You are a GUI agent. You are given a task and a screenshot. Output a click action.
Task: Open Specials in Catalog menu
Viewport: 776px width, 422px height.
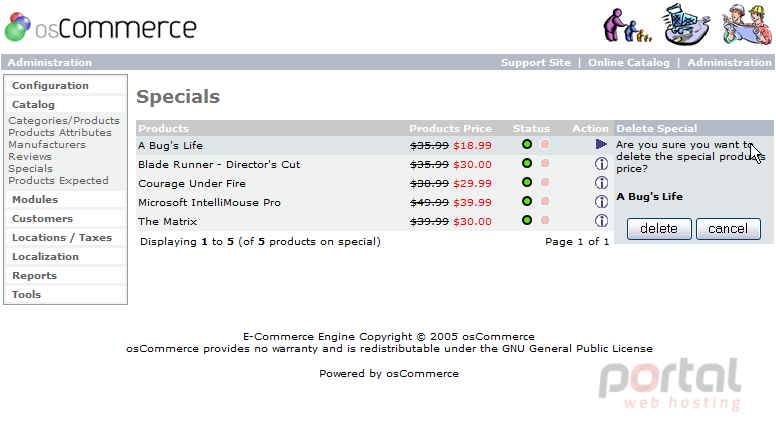[x=30, y=169]
